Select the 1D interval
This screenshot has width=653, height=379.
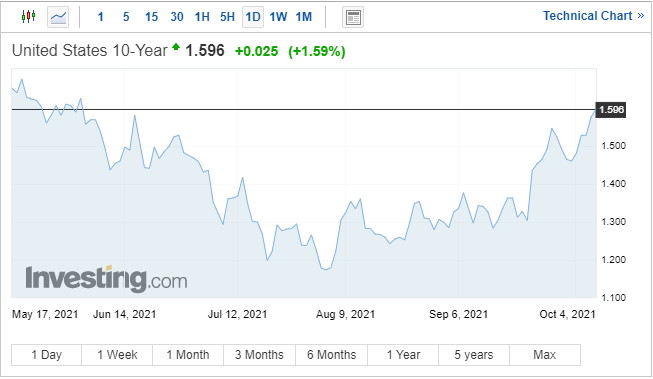click(253, 17)
